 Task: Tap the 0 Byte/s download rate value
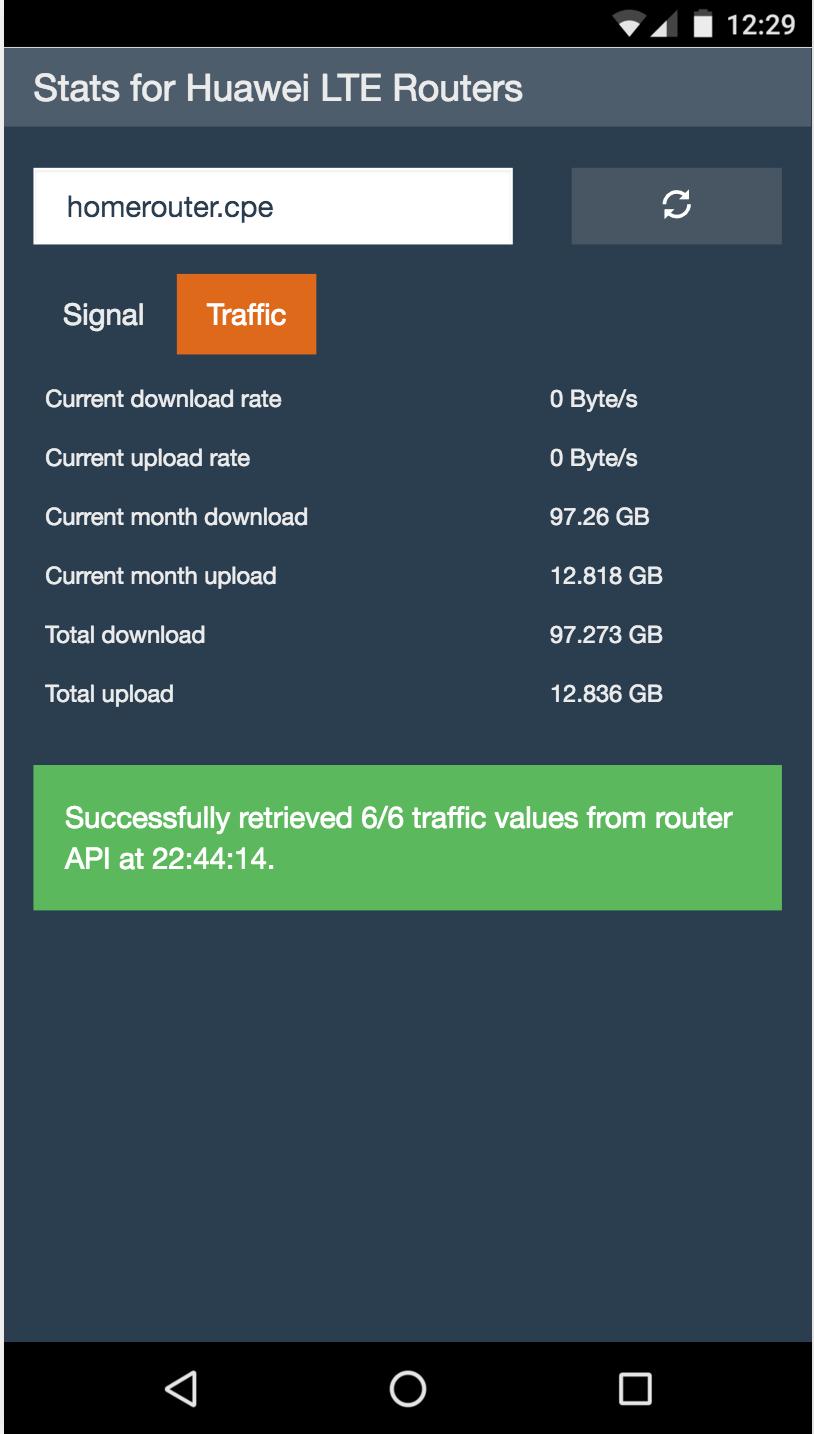(593, 399)
